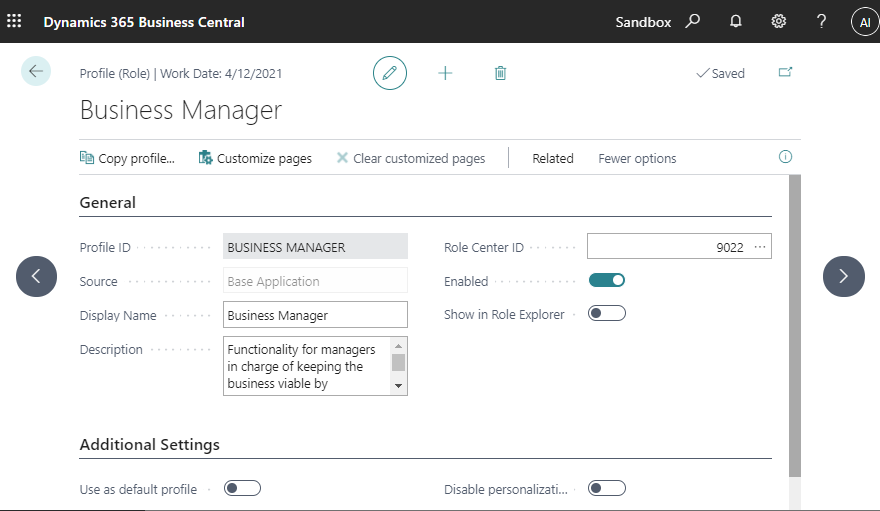Screen dimensions: 880x511
Task: Toggle Use as default profile switch
Action: point(242,488)
